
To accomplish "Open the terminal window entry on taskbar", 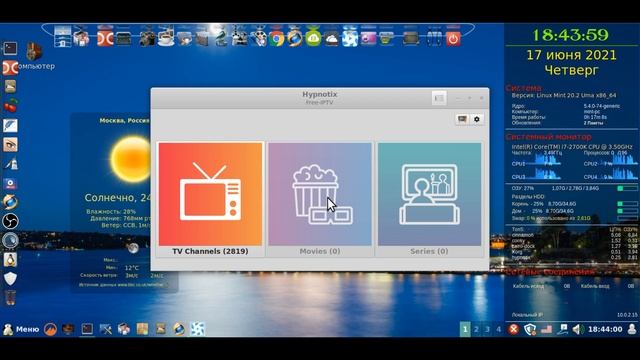I will (87, 329).
